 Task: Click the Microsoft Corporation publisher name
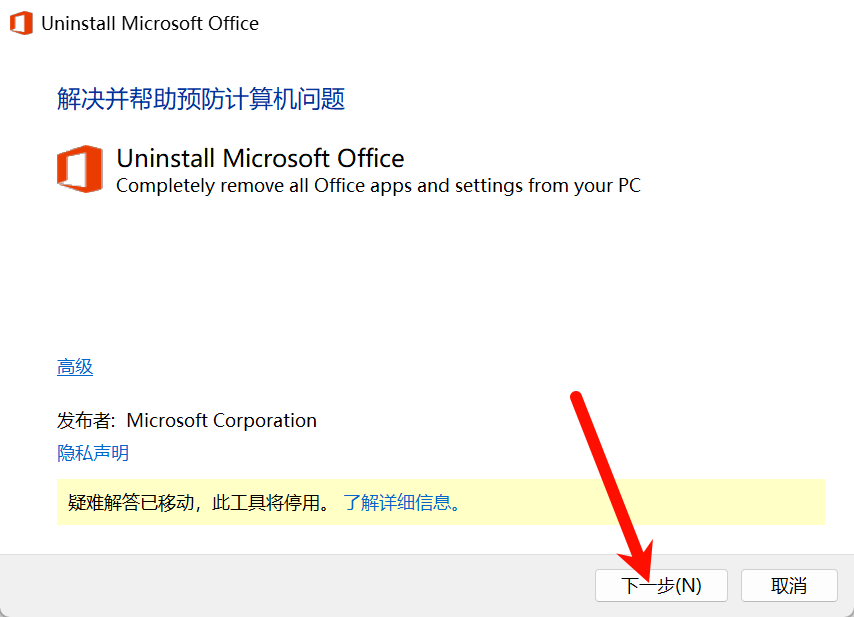221,420
